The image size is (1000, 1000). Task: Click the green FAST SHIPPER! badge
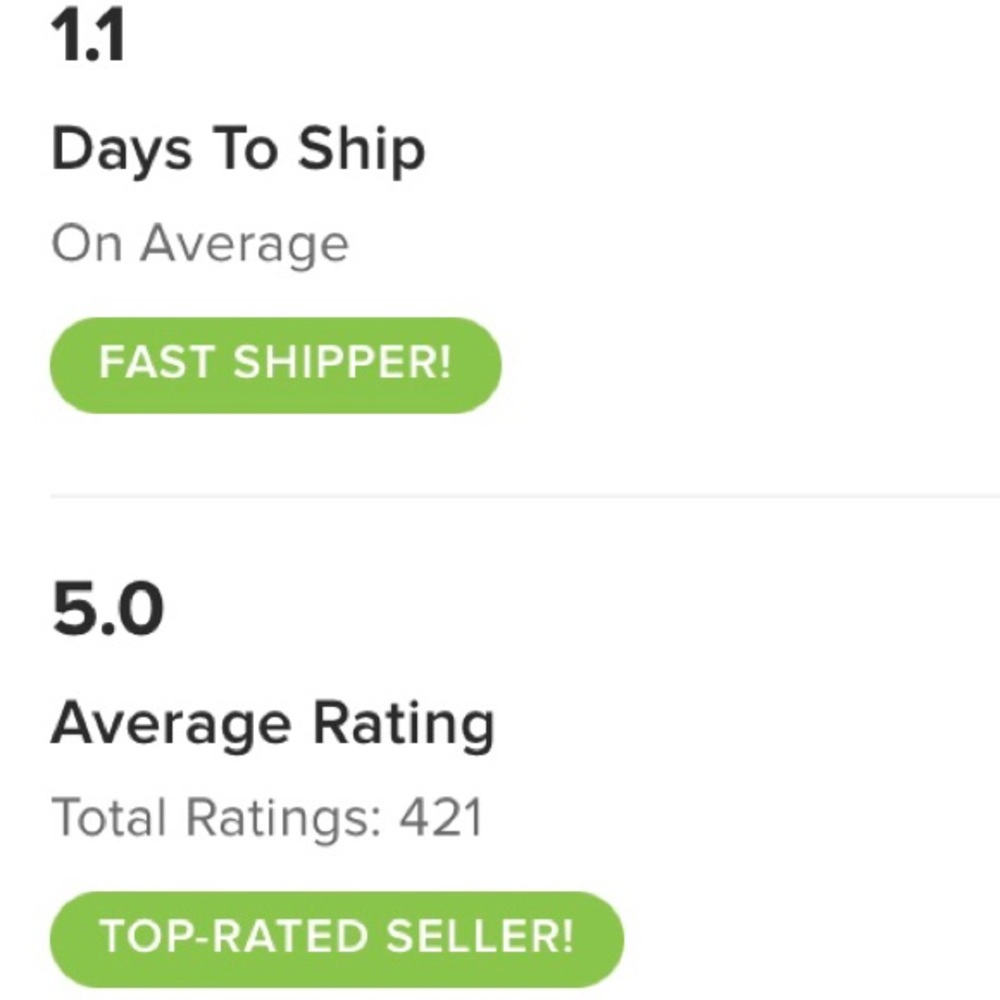(275, 365)
